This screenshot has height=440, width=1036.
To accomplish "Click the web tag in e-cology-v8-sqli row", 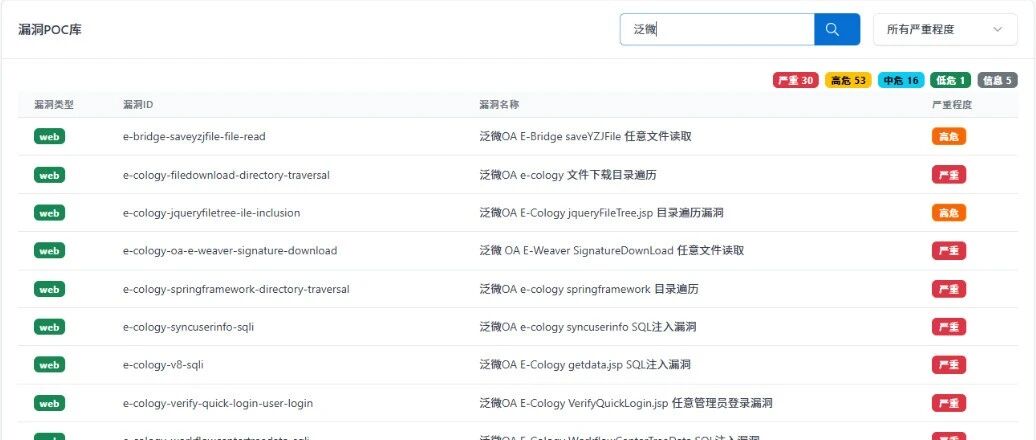I will point(50,365).
